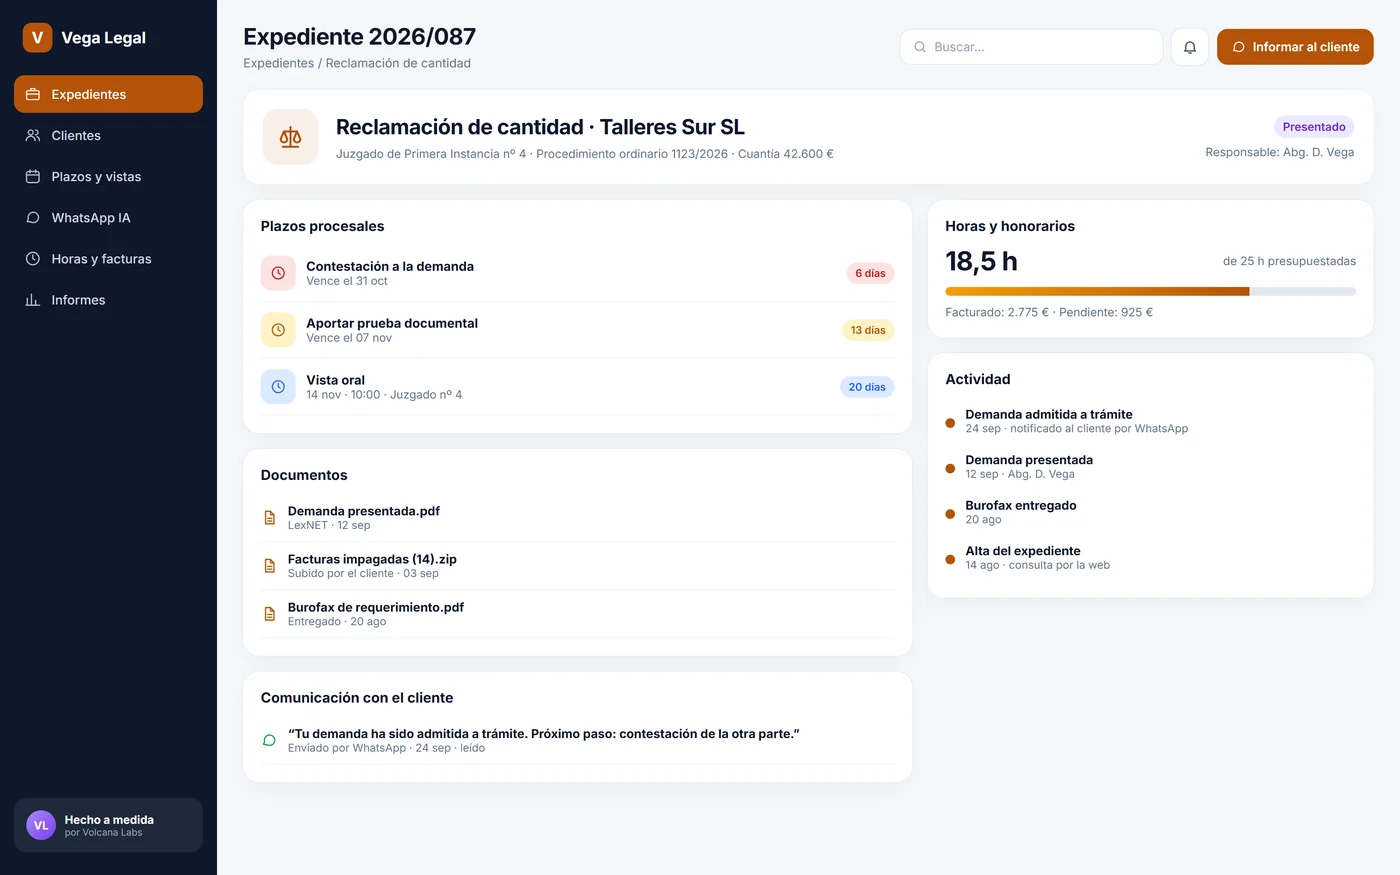Click the 13 días deadline badge

click(867, 330)
